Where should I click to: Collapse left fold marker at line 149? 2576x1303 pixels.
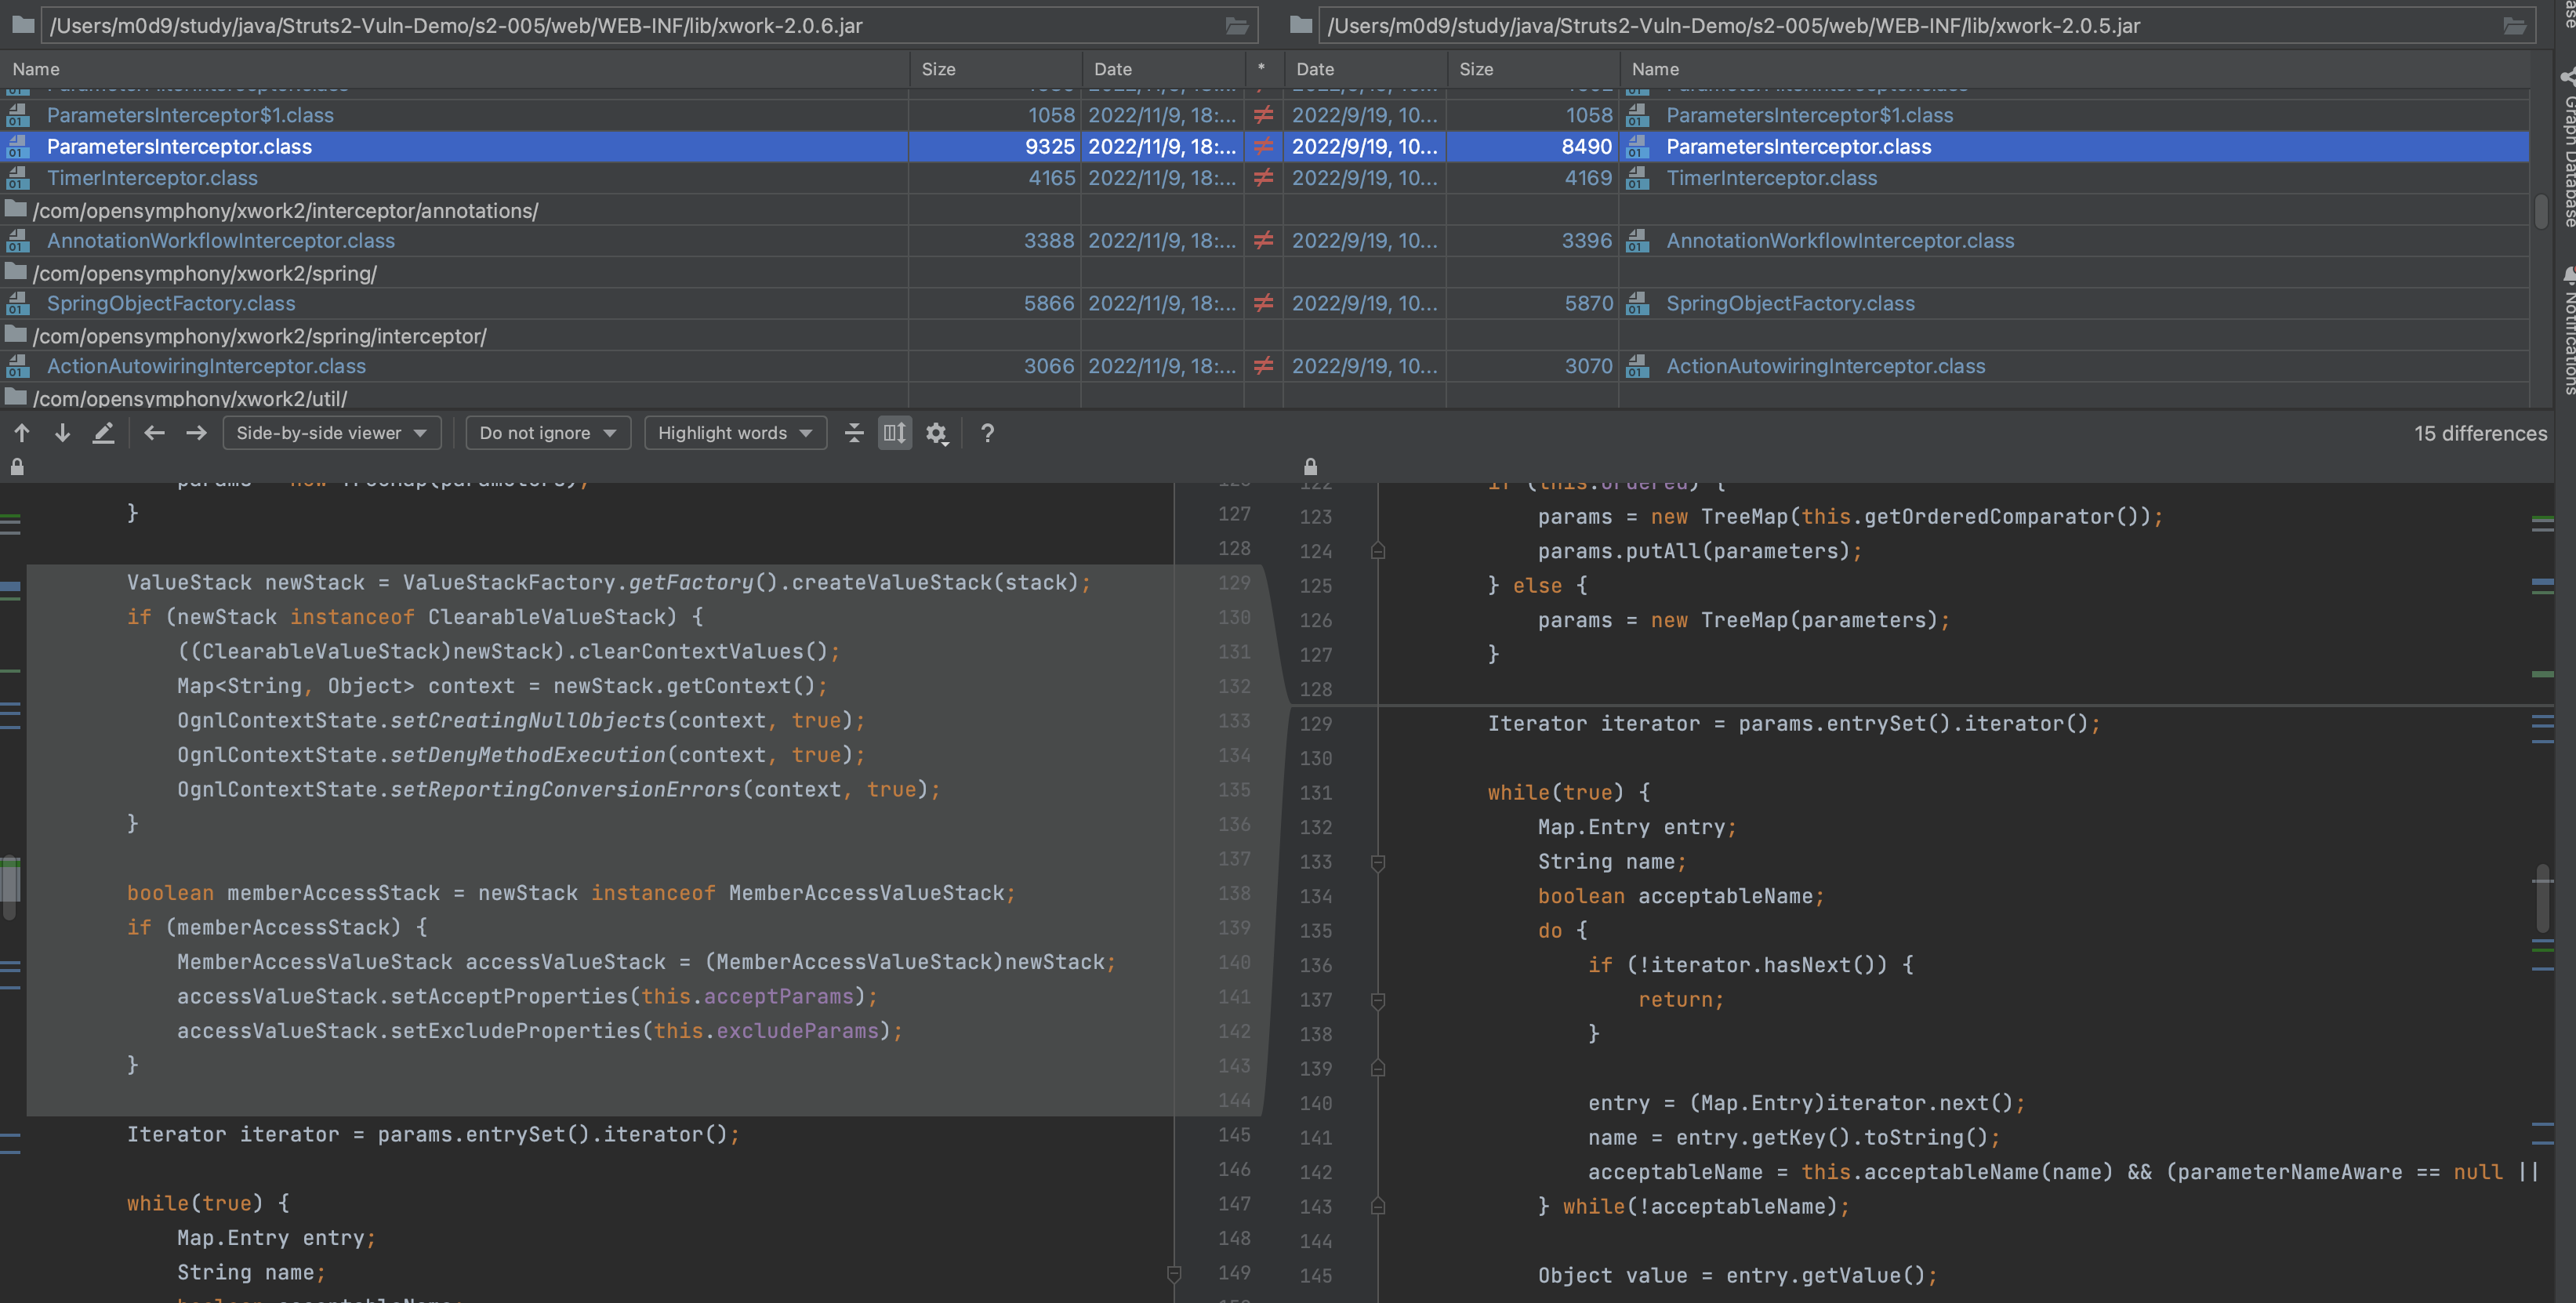pos(1174,1273)
